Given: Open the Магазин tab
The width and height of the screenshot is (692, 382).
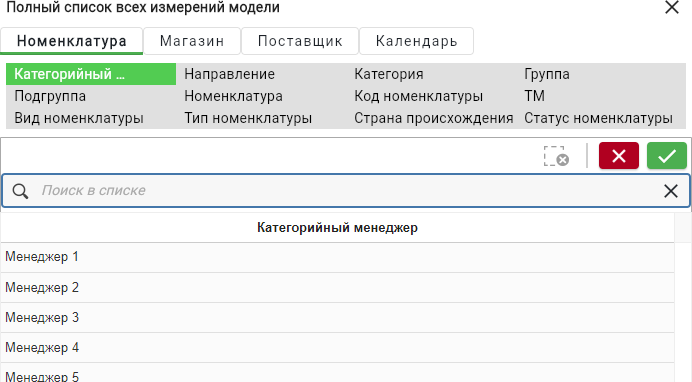Looking at the screenshot, I should [192, 41].
